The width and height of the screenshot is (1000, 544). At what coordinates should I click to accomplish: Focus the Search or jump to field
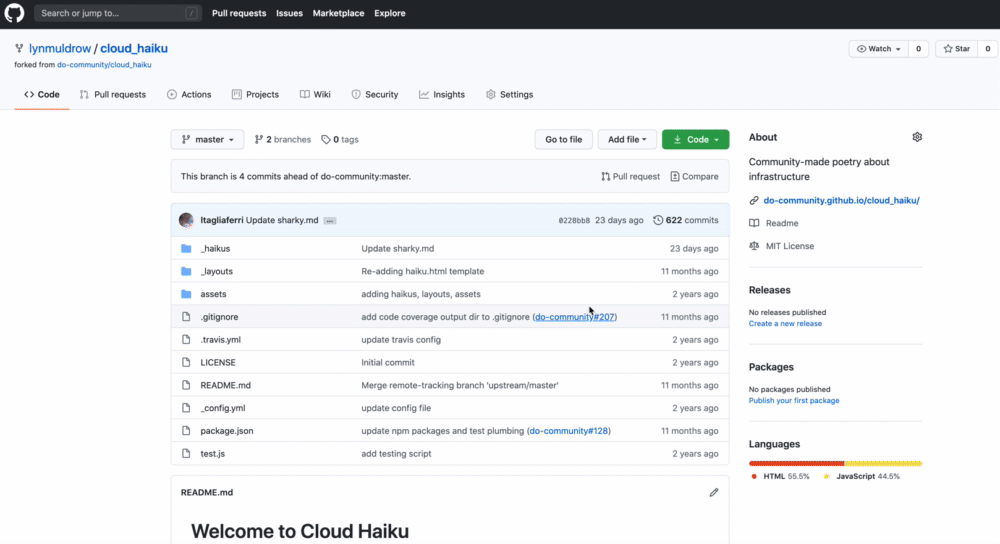pyautogui.click(x=118, y=13)
